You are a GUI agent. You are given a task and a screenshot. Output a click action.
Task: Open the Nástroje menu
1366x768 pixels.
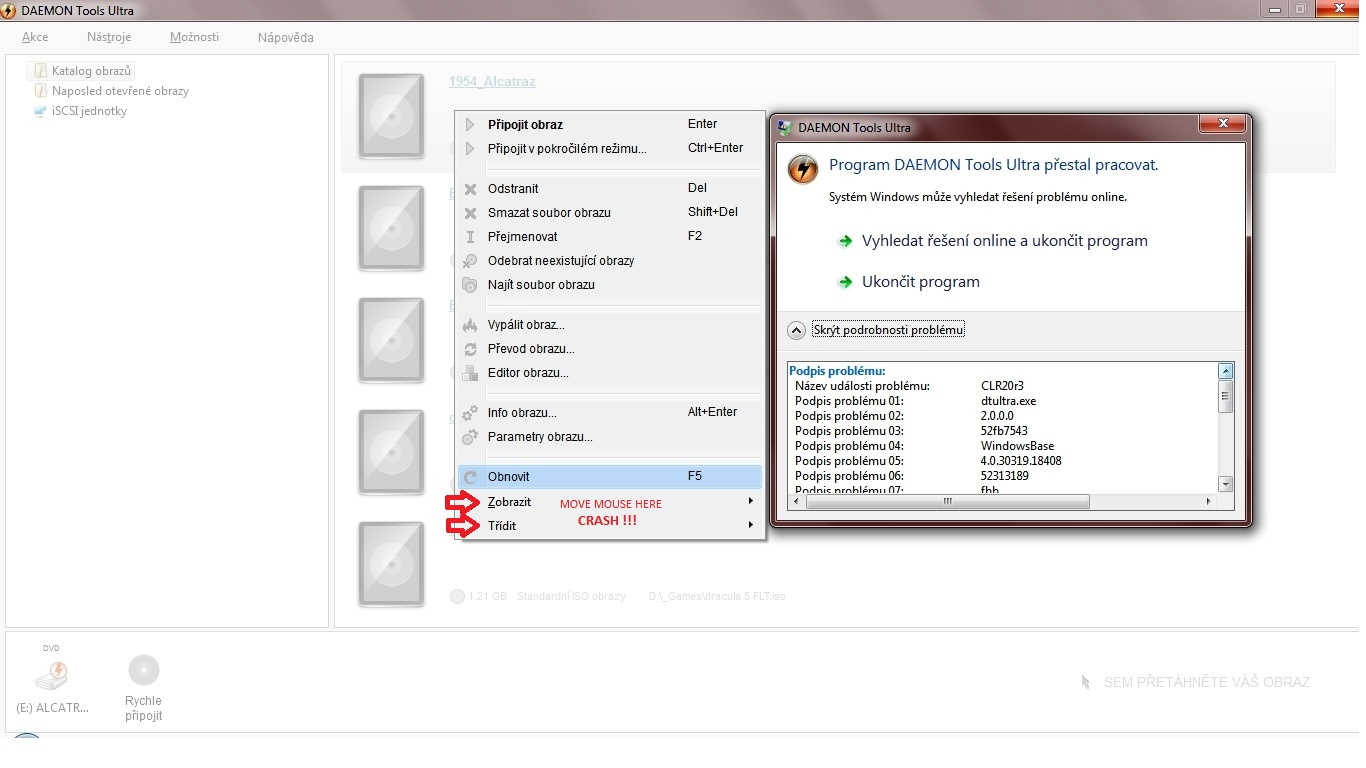coord(109,37)
